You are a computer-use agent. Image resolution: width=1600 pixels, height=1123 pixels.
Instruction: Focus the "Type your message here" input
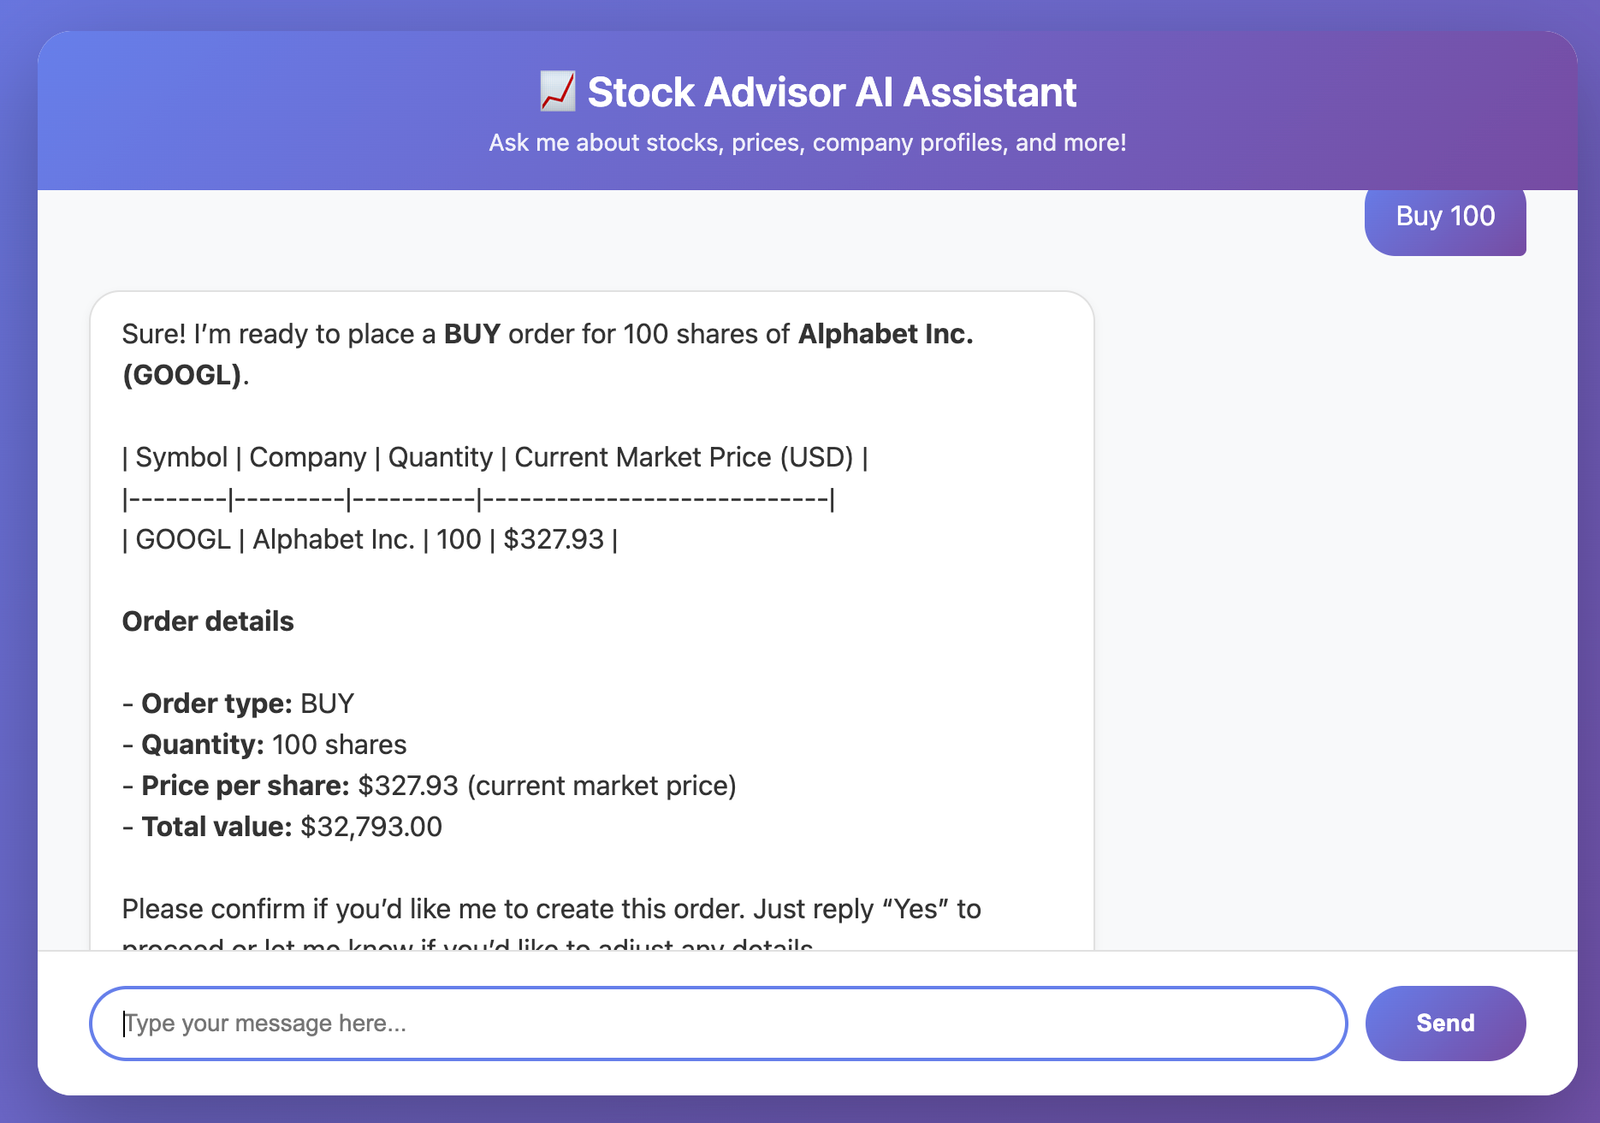tap(718, 1023)
